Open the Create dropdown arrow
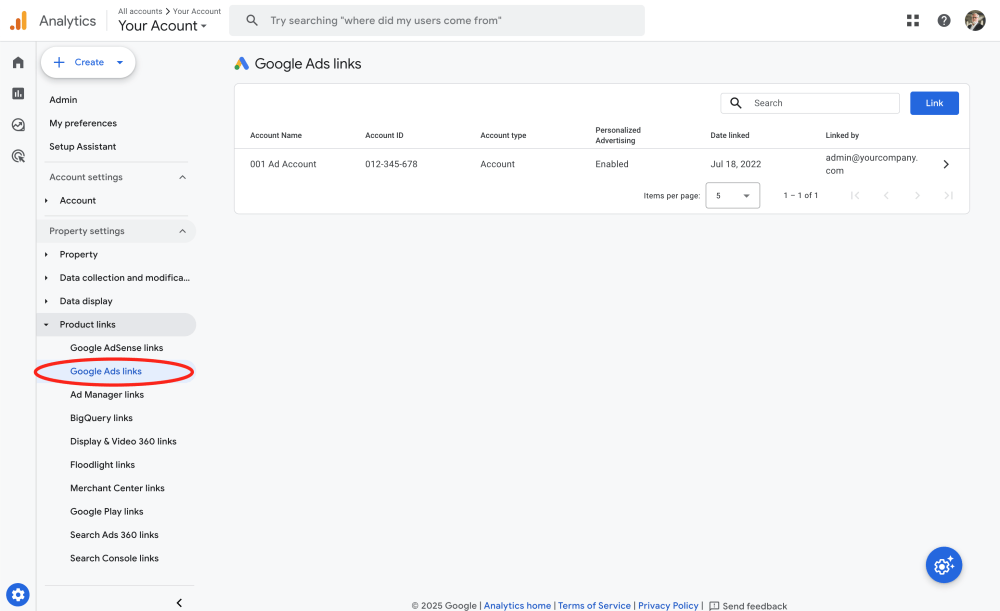The width and height of the screenshot is (1000, 611). tap(119, 63)
